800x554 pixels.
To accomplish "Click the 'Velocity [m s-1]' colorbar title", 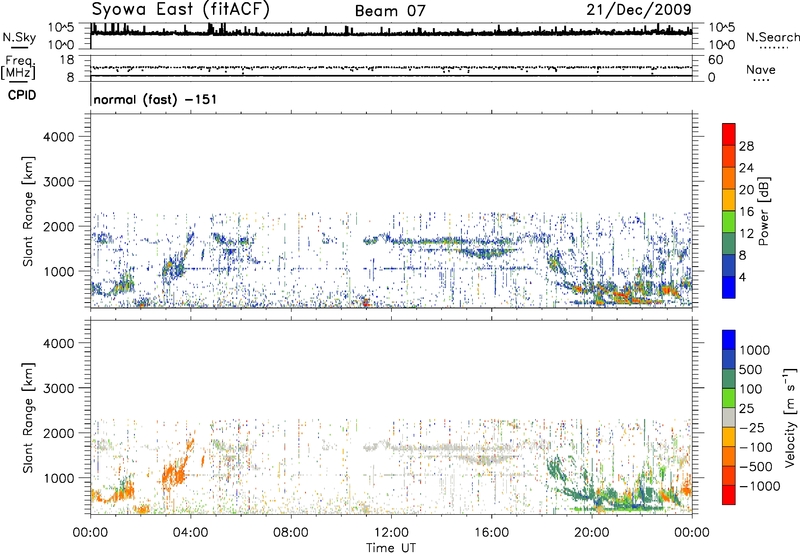I will 790,417.
